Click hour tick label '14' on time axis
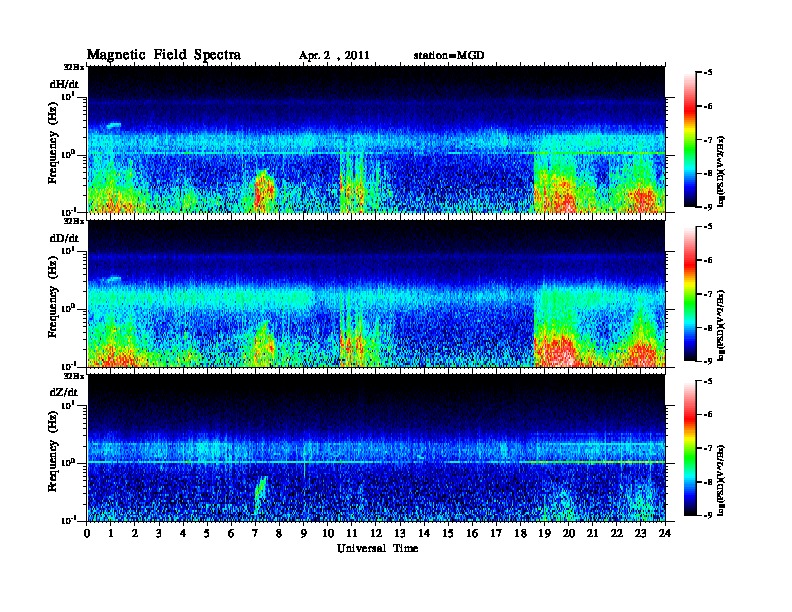 pyautogui.click(x=424, y=533)
